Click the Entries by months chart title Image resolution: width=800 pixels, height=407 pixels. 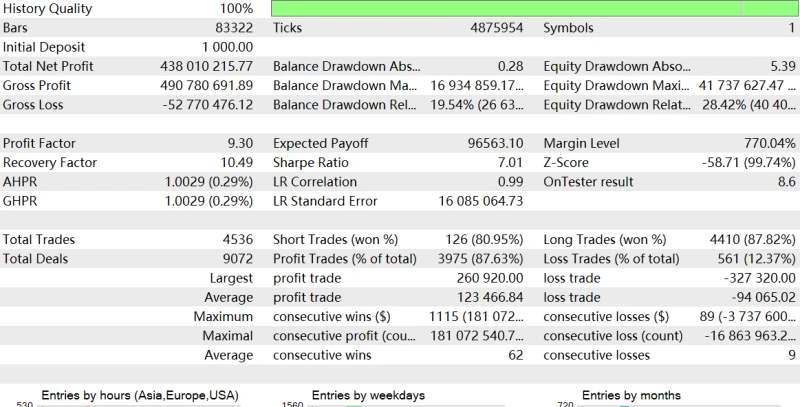629,396
